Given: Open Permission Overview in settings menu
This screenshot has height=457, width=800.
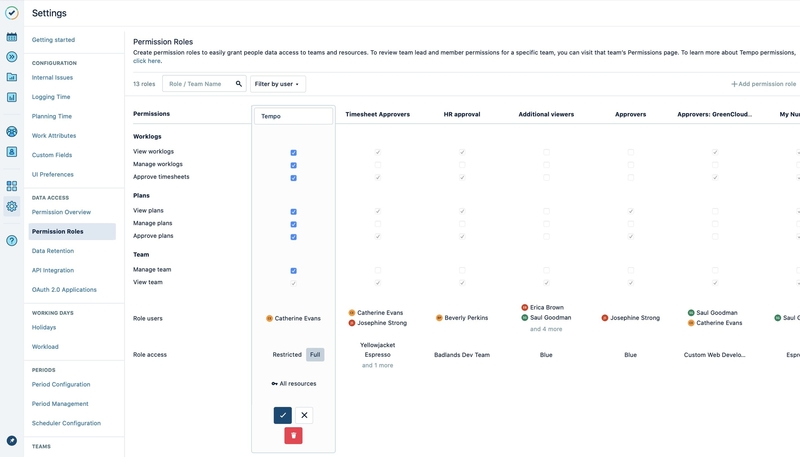Looking at the screenshot, I should (x=61, y=212).
